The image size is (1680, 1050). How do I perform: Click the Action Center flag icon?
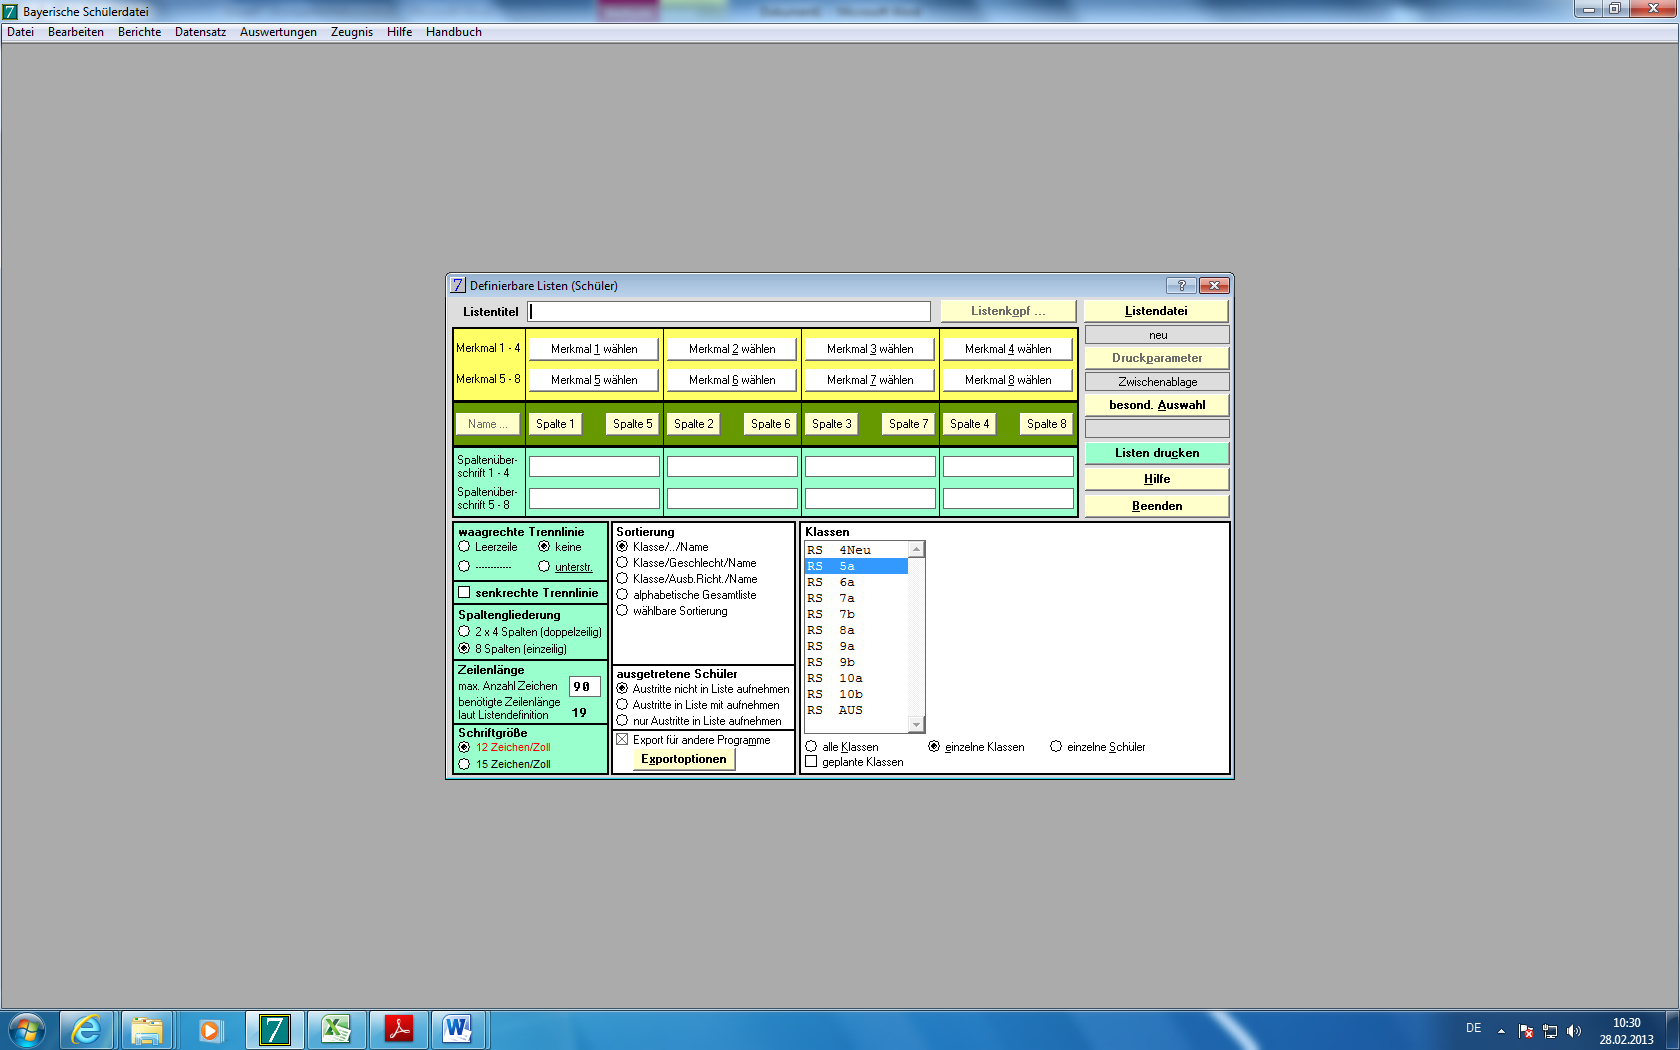tap(1526, 1031)
